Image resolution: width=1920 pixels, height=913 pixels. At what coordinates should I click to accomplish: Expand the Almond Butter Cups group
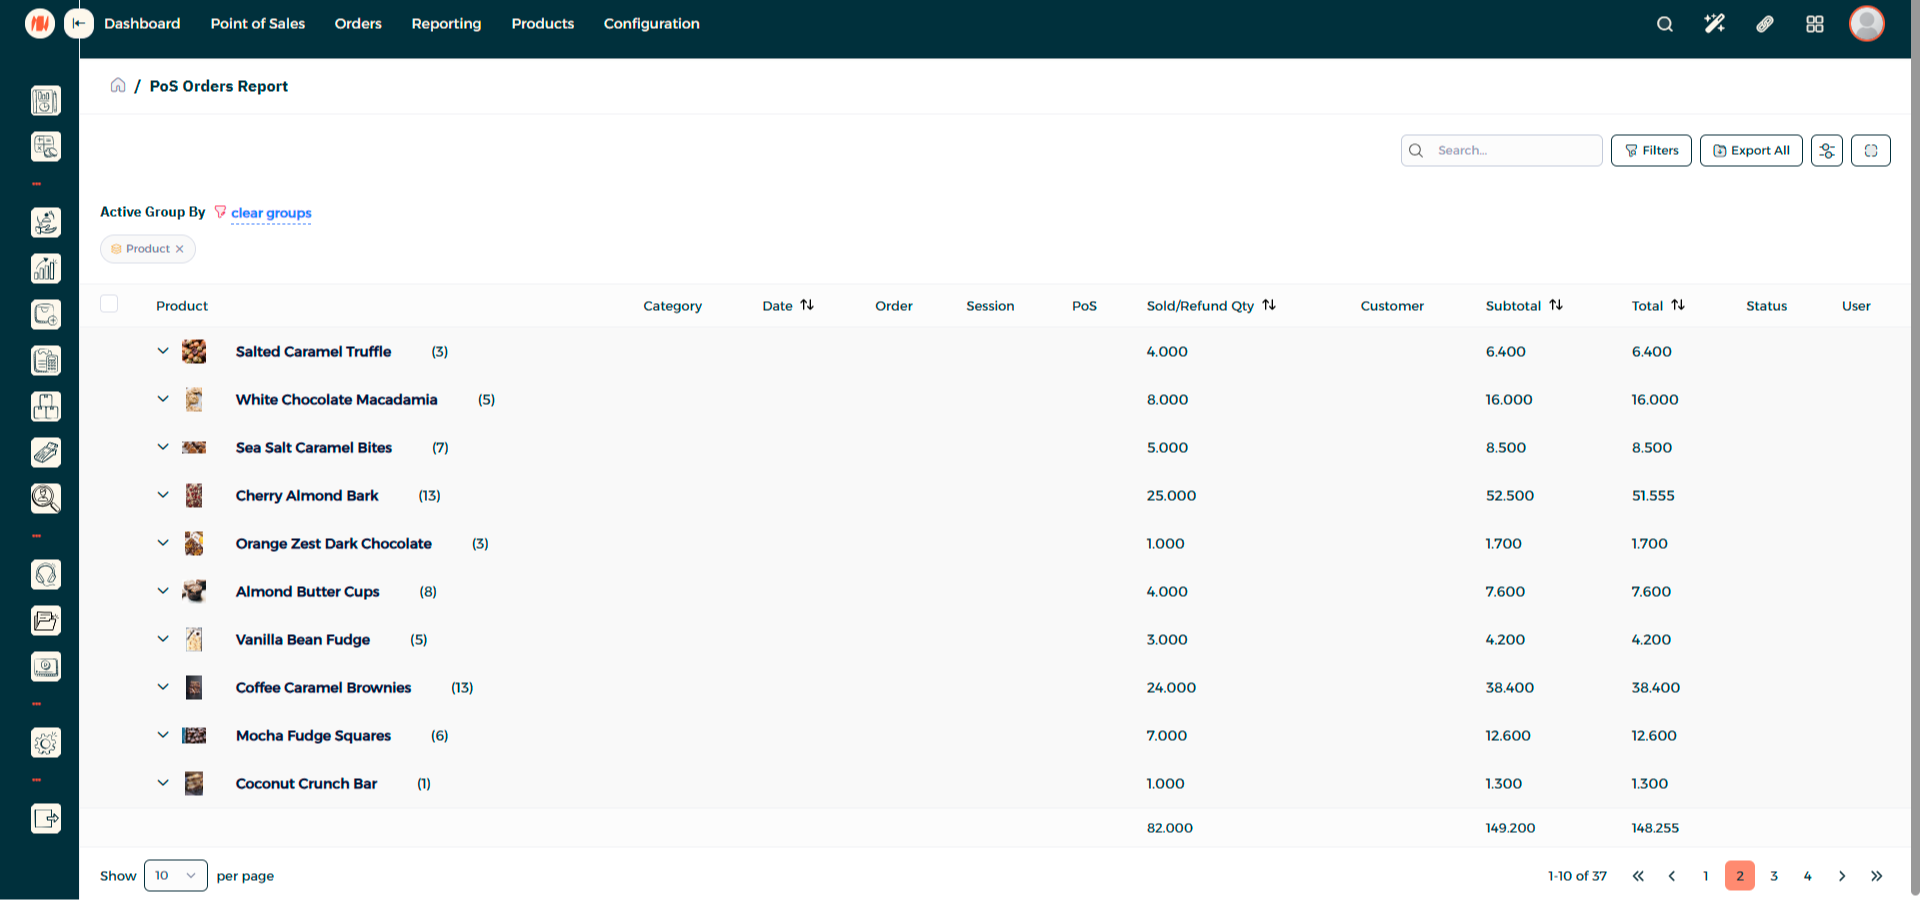[x=163, y=591]
